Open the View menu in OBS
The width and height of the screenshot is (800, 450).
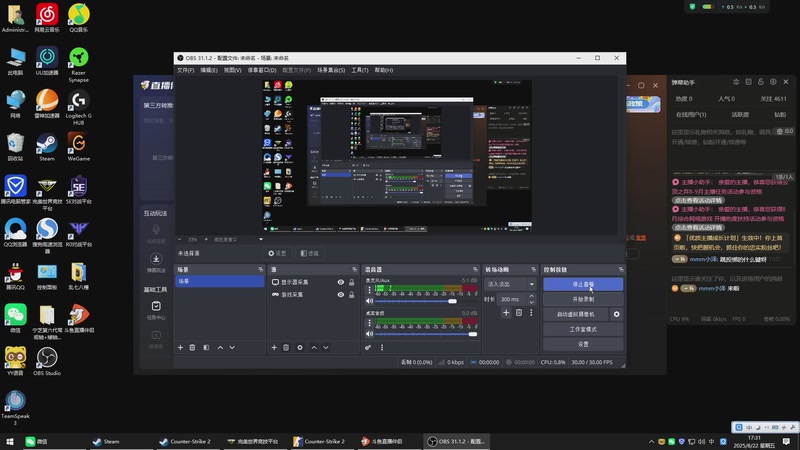point(232,70)
